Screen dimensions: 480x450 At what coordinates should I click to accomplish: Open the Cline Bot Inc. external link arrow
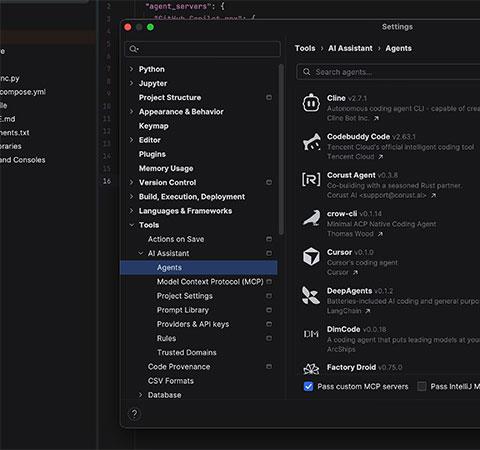tap(376, 118)
